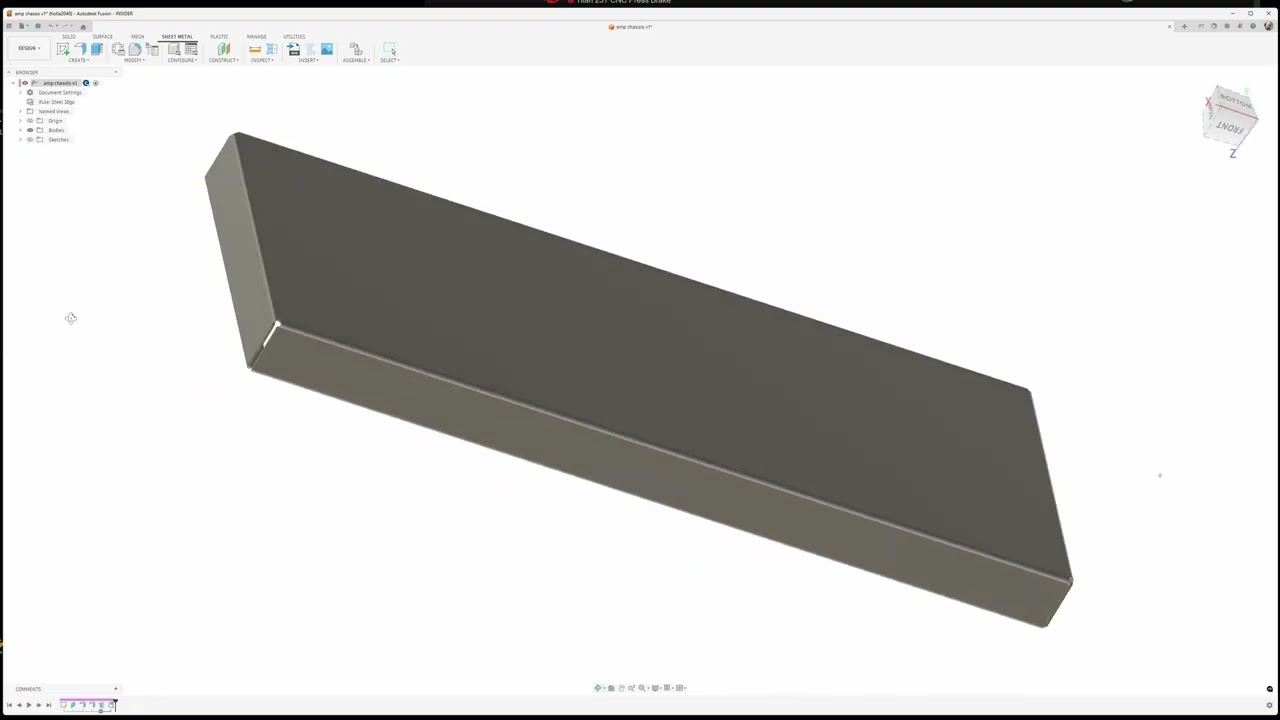Viewport: 1280px width, 720px height.
Task: Click the Undo arrow icon
Action: click(x=52, y=26)
